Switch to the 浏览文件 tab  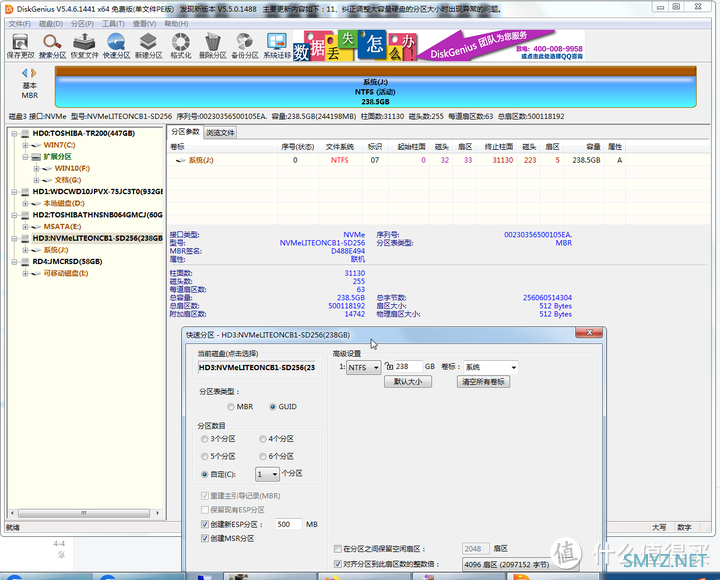(220, 133)
